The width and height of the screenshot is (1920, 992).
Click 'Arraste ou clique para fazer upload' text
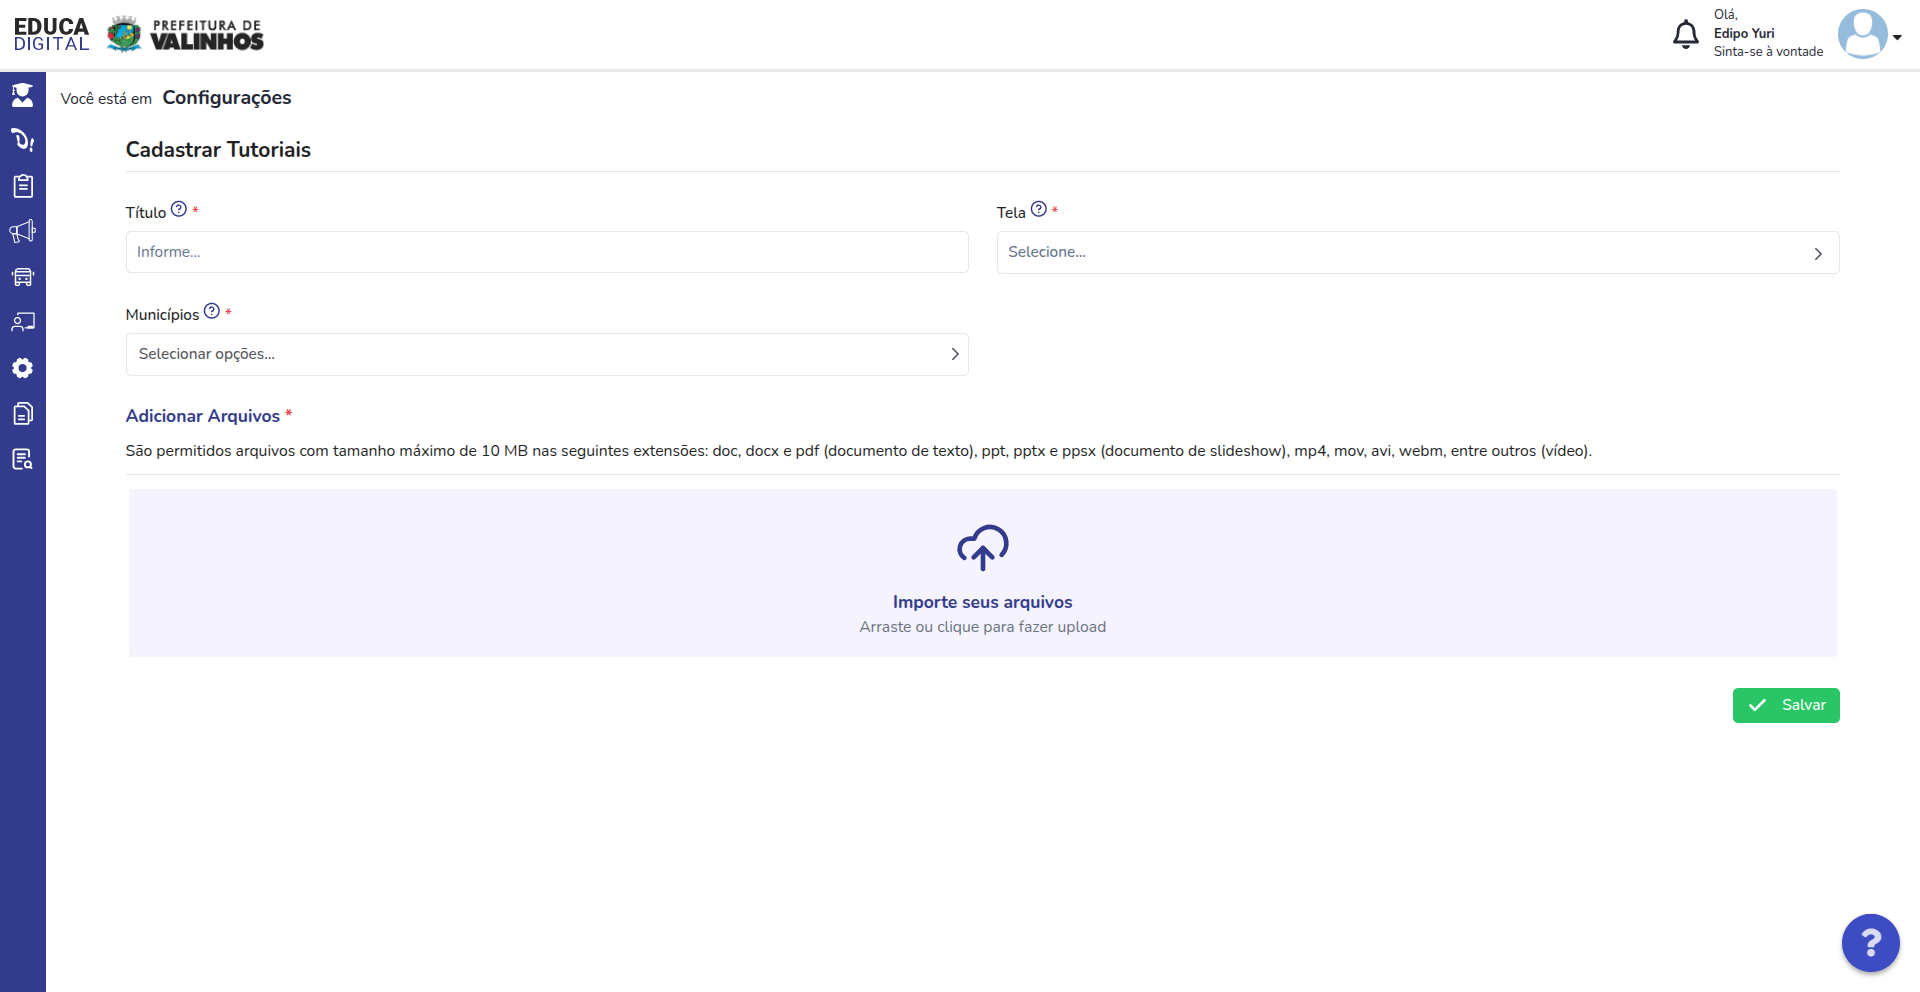click(983, 627)
